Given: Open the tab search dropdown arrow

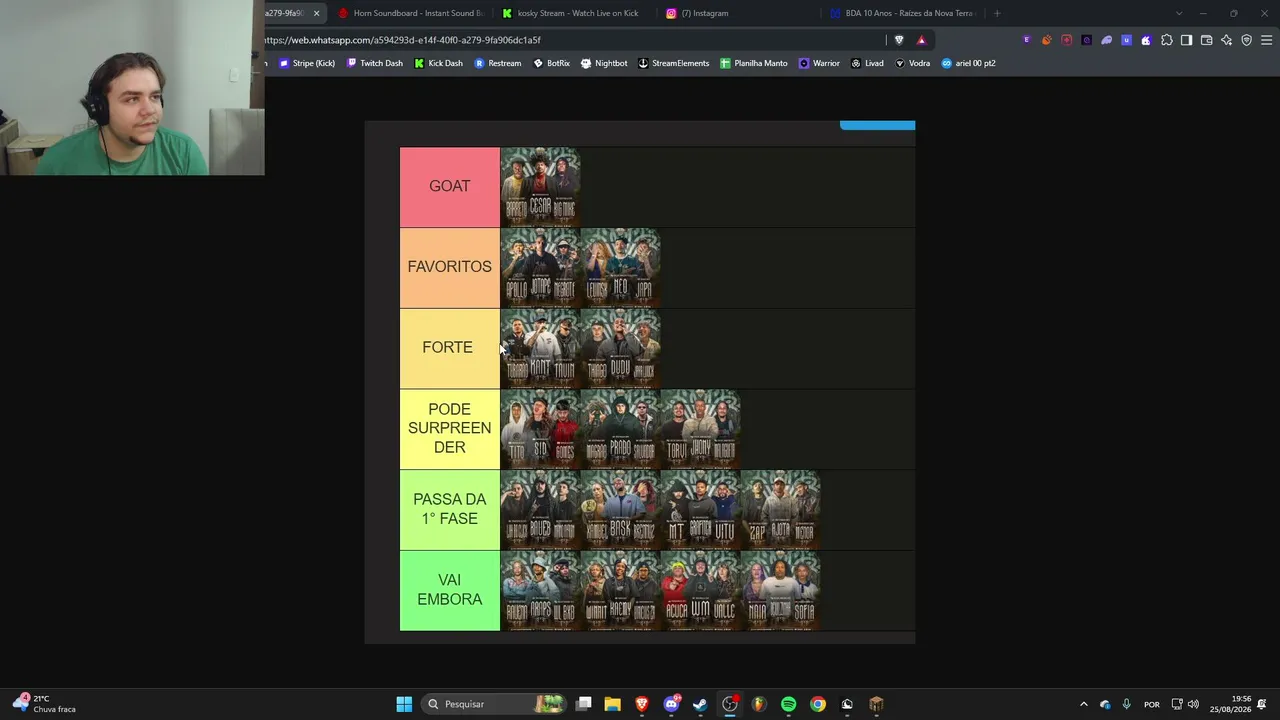Looking at the screenshot, I should click(x=1178, y=13).
